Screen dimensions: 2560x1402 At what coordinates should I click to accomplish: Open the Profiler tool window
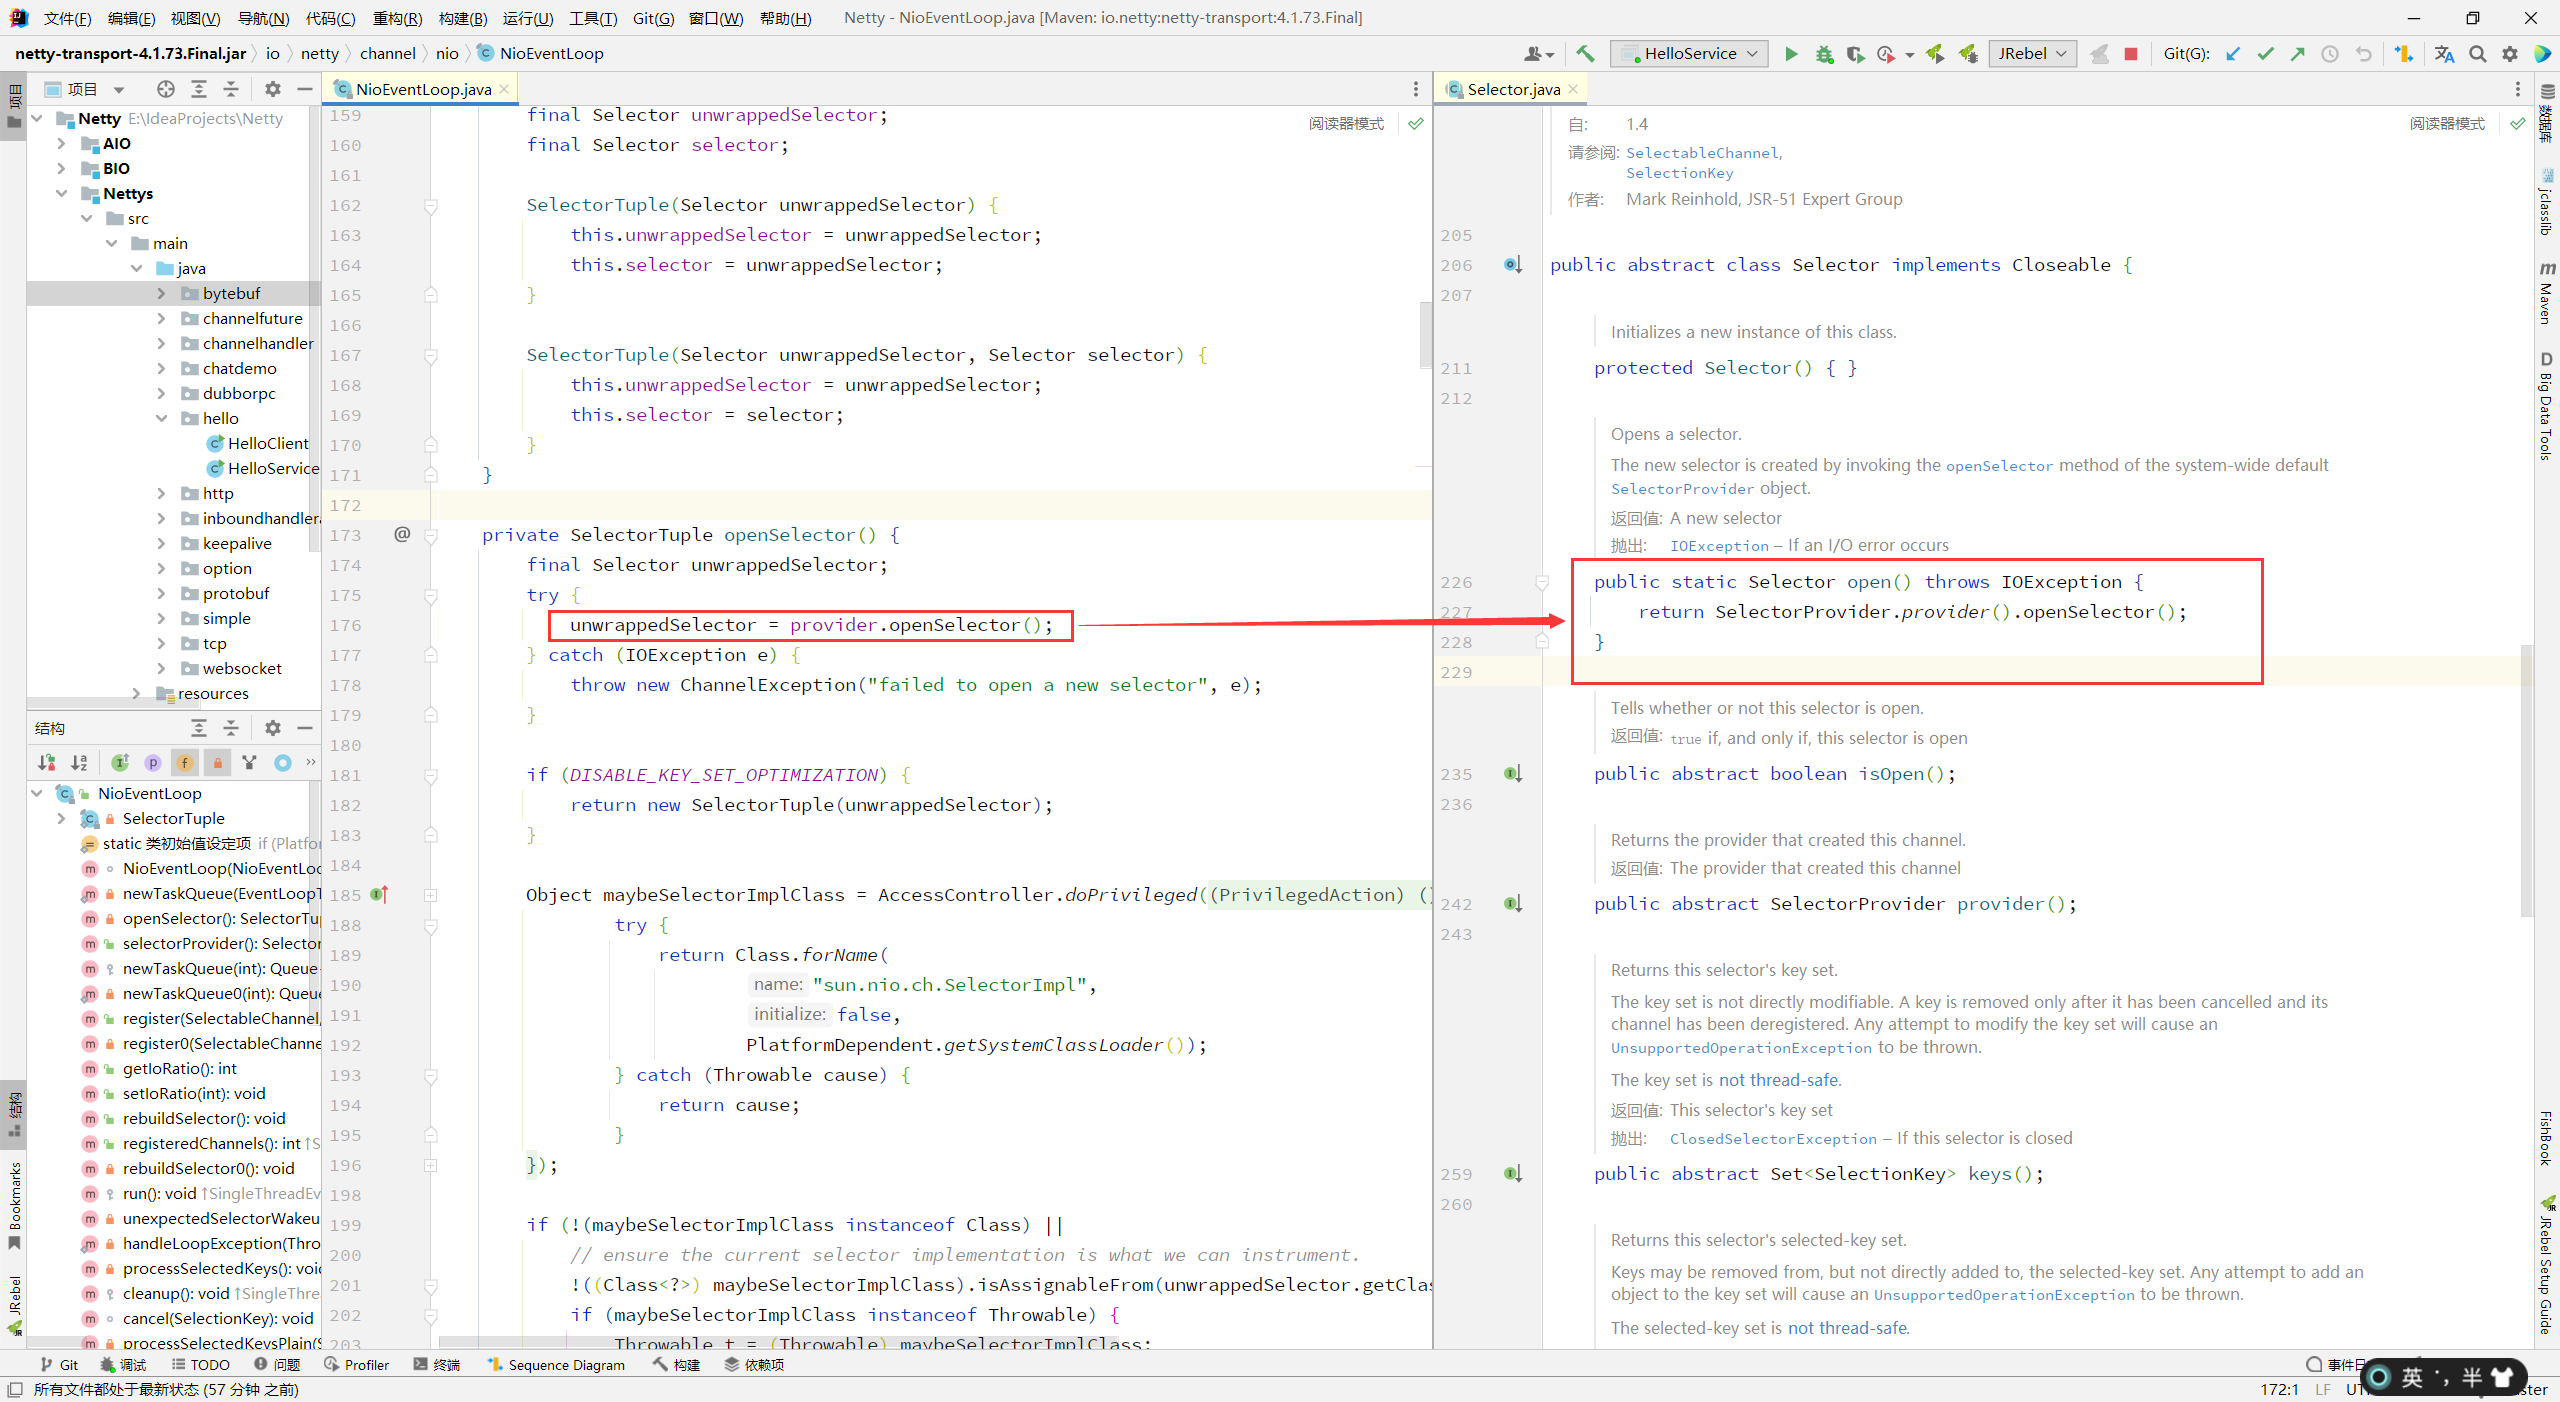point(357,1364)
